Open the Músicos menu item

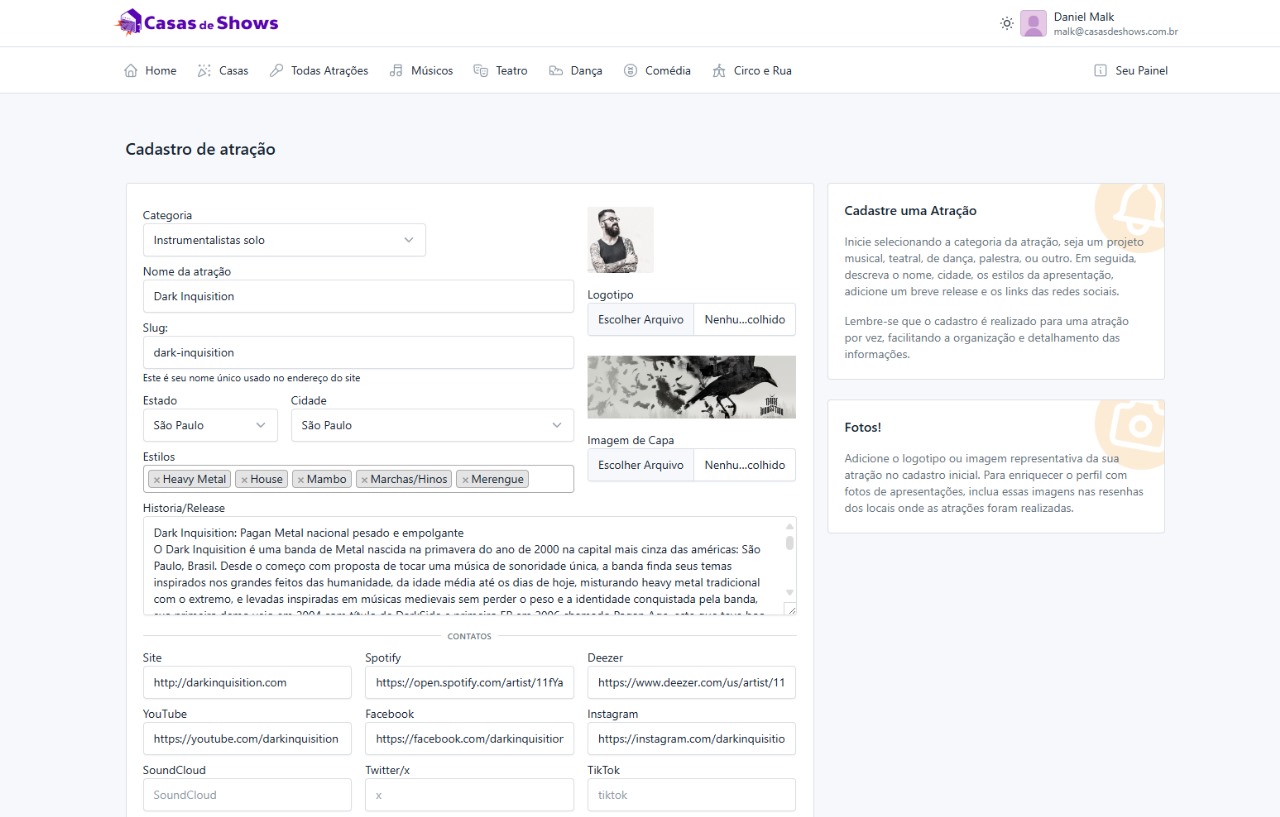click(421, 70)
